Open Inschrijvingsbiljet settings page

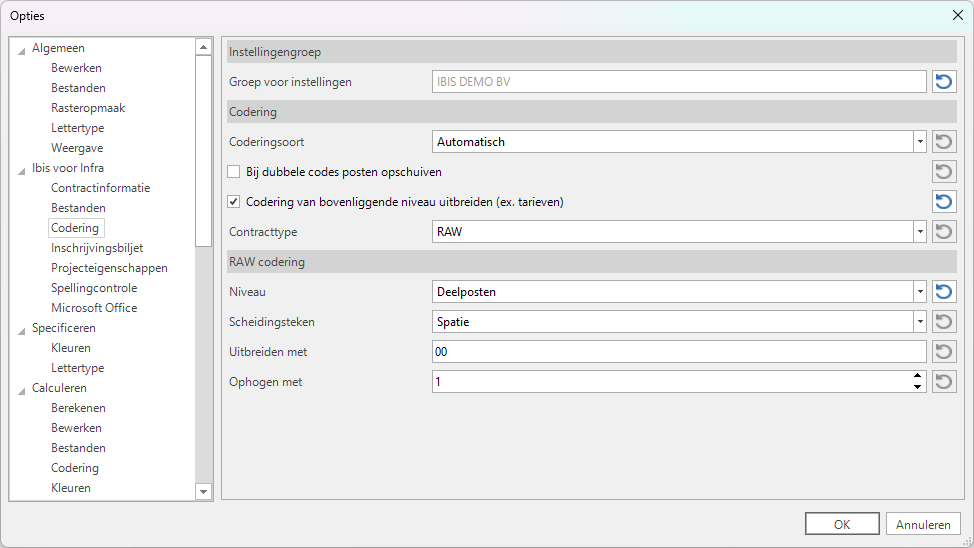(97, 248)
